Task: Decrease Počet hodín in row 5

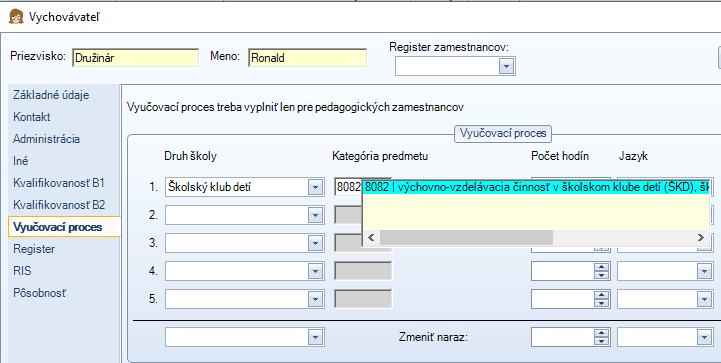Action: point(601,303)
